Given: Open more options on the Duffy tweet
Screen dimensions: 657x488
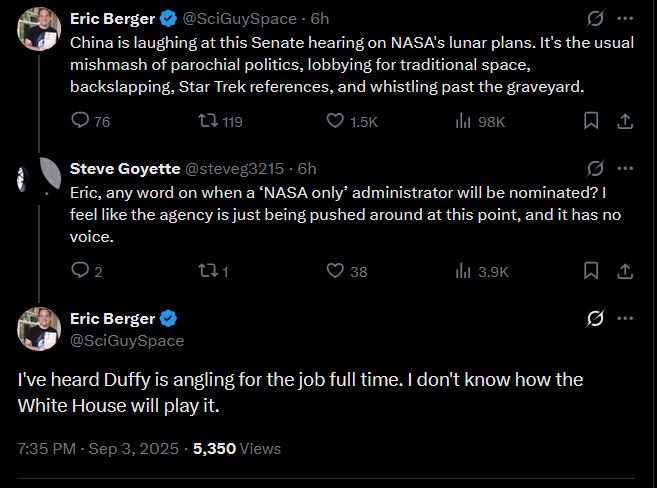Looking at the screenshot, I should (625, 319).
